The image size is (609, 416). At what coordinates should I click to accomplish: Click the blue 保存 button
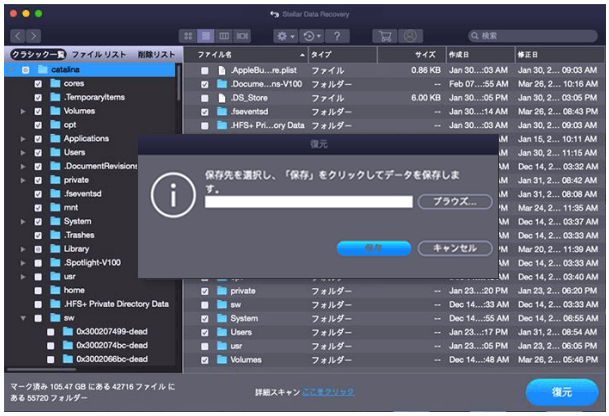click(374, 248)
